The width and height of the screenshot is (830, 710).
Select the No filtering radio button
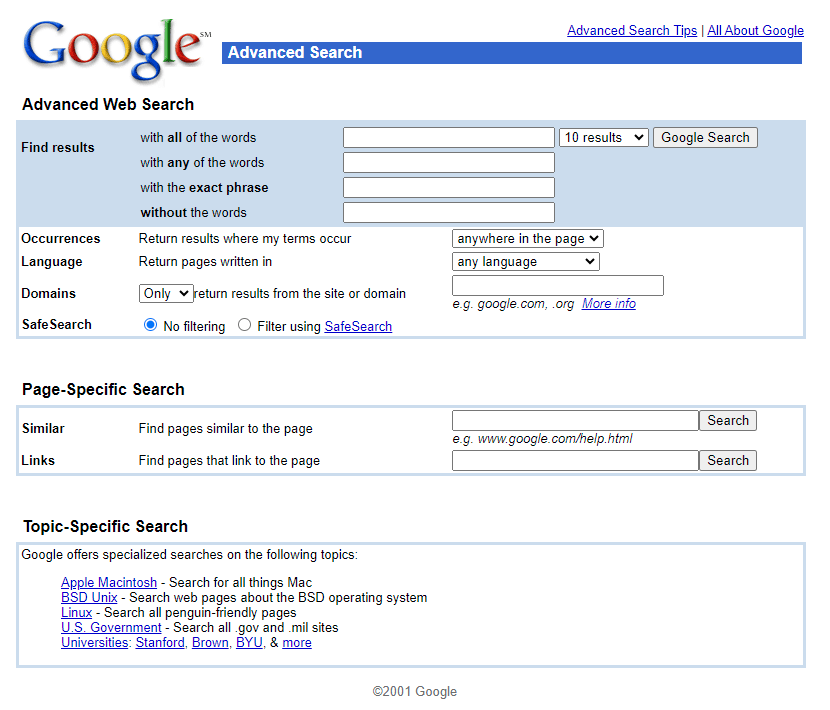[x=150, y=325]
